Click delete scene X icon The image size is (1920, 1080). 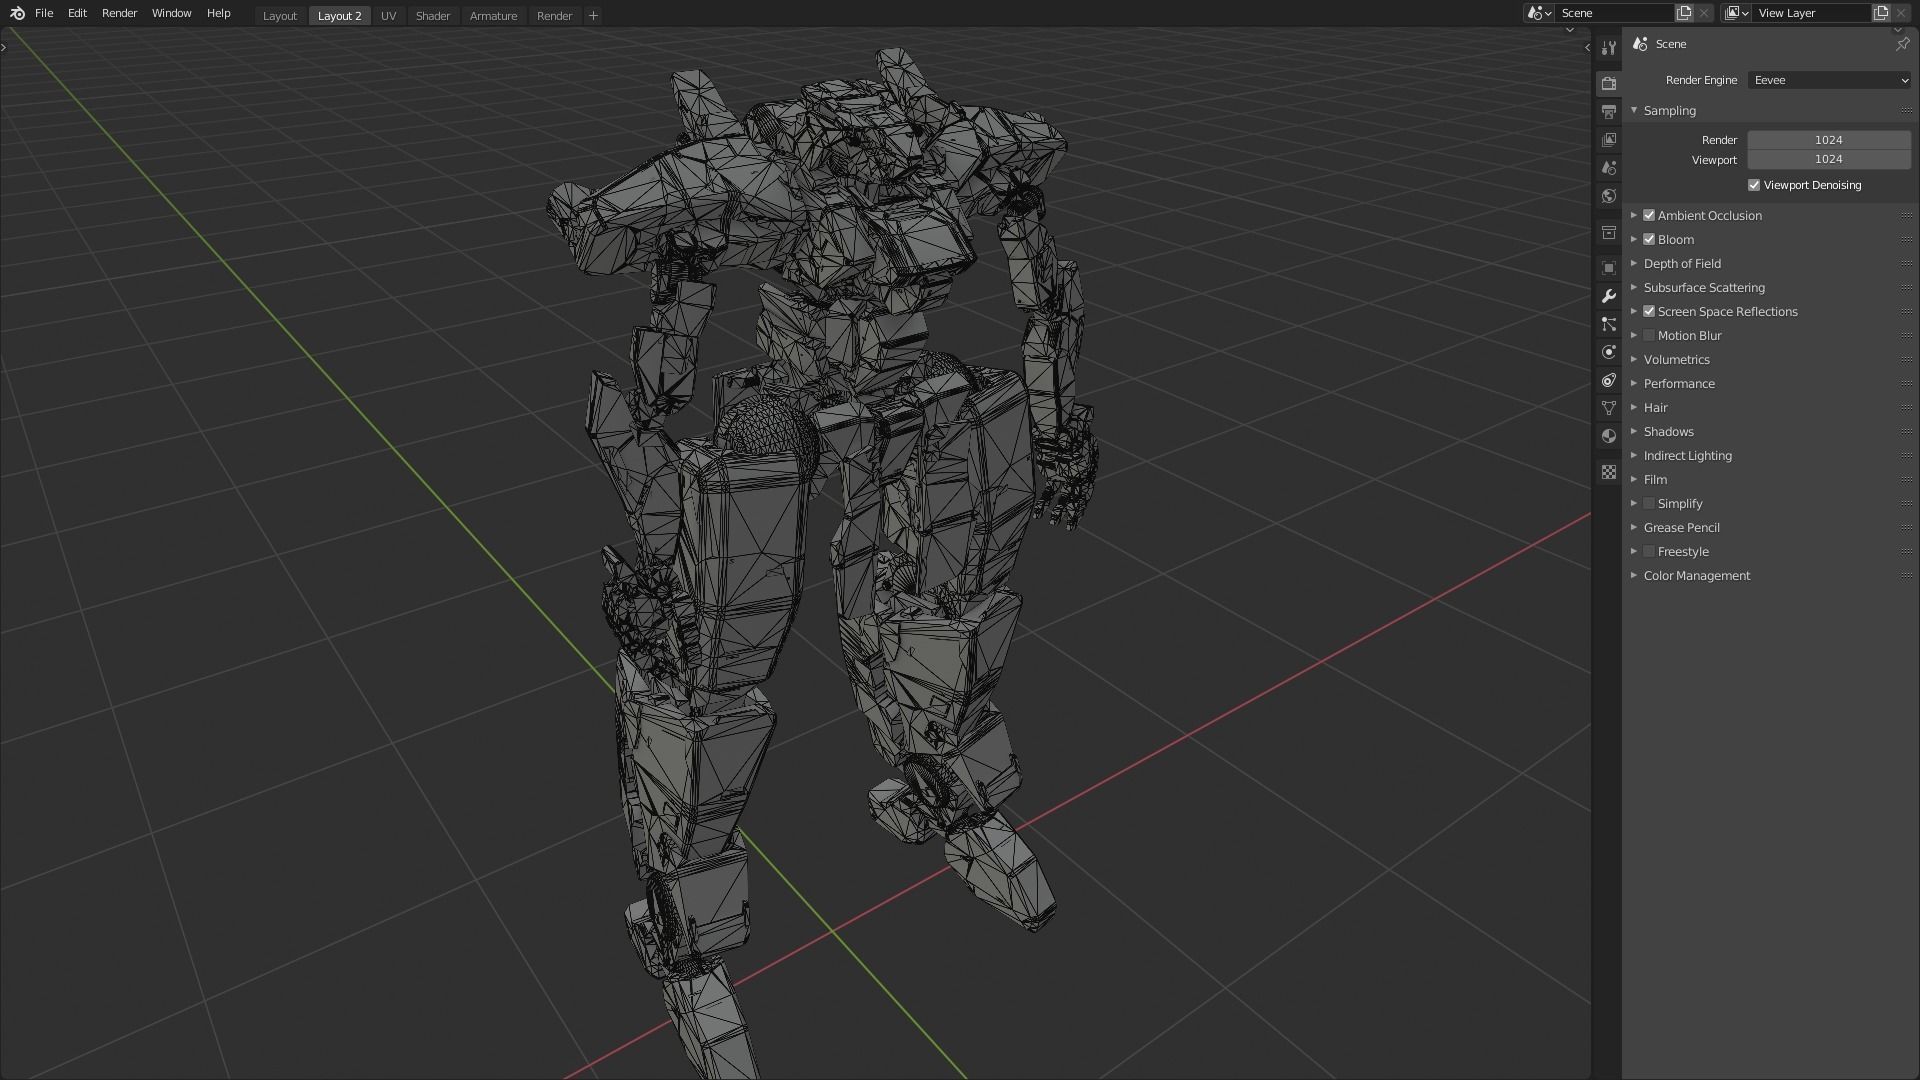[1704, 13]
